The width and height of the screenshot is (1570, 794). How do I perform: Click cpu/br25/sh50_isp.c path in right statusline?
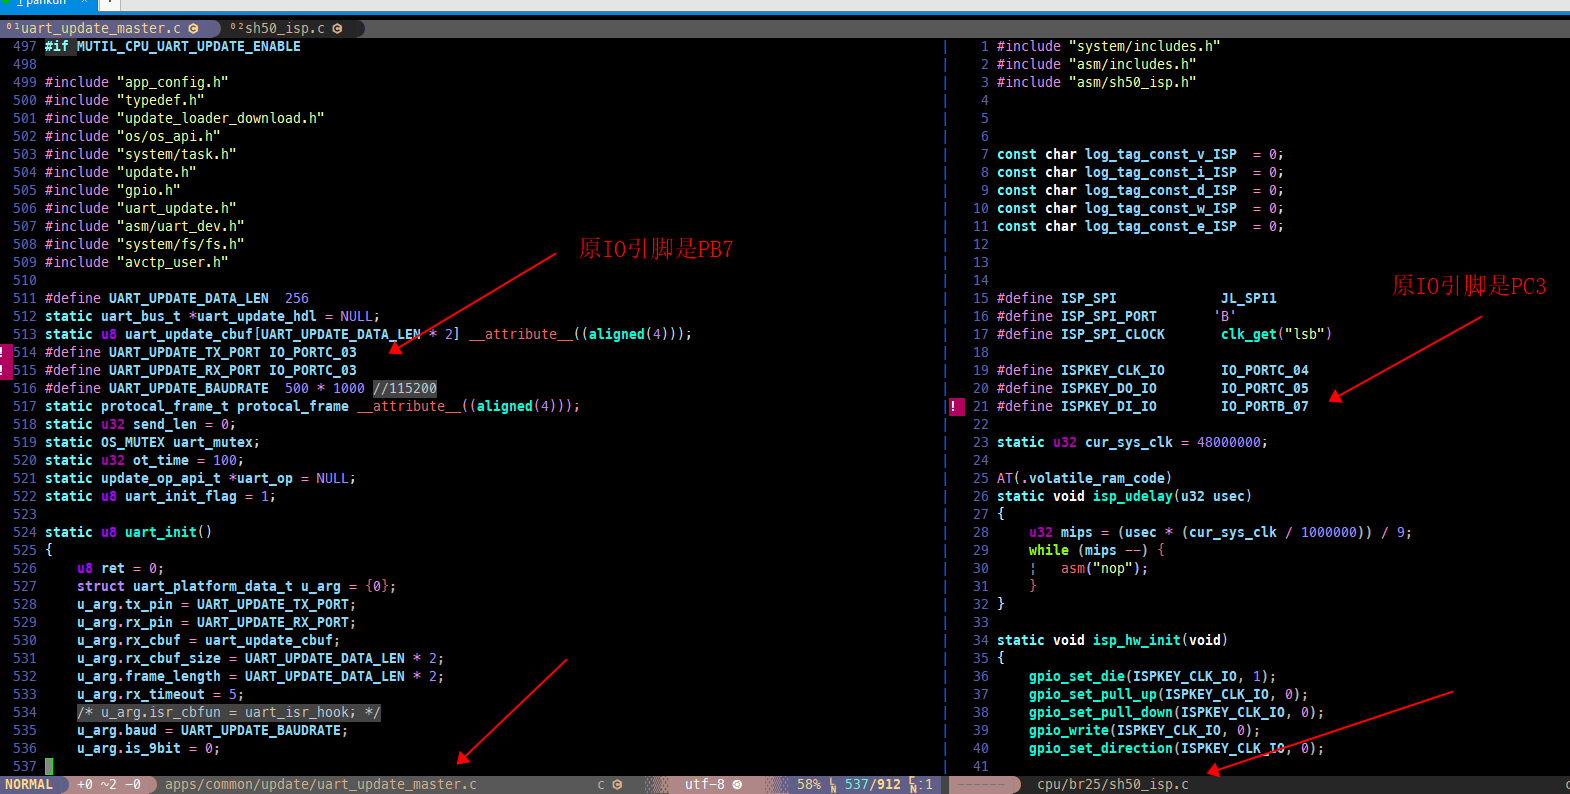[1113, 785]
